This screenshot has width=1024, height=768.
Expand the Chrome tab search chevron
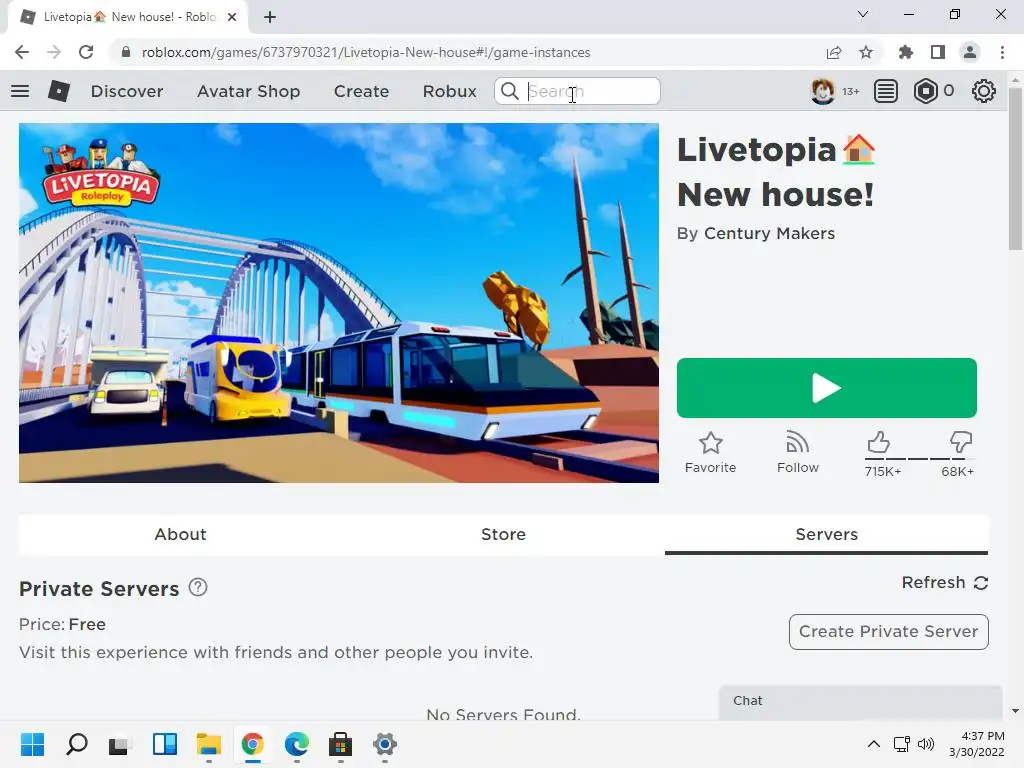coord(863,14)
